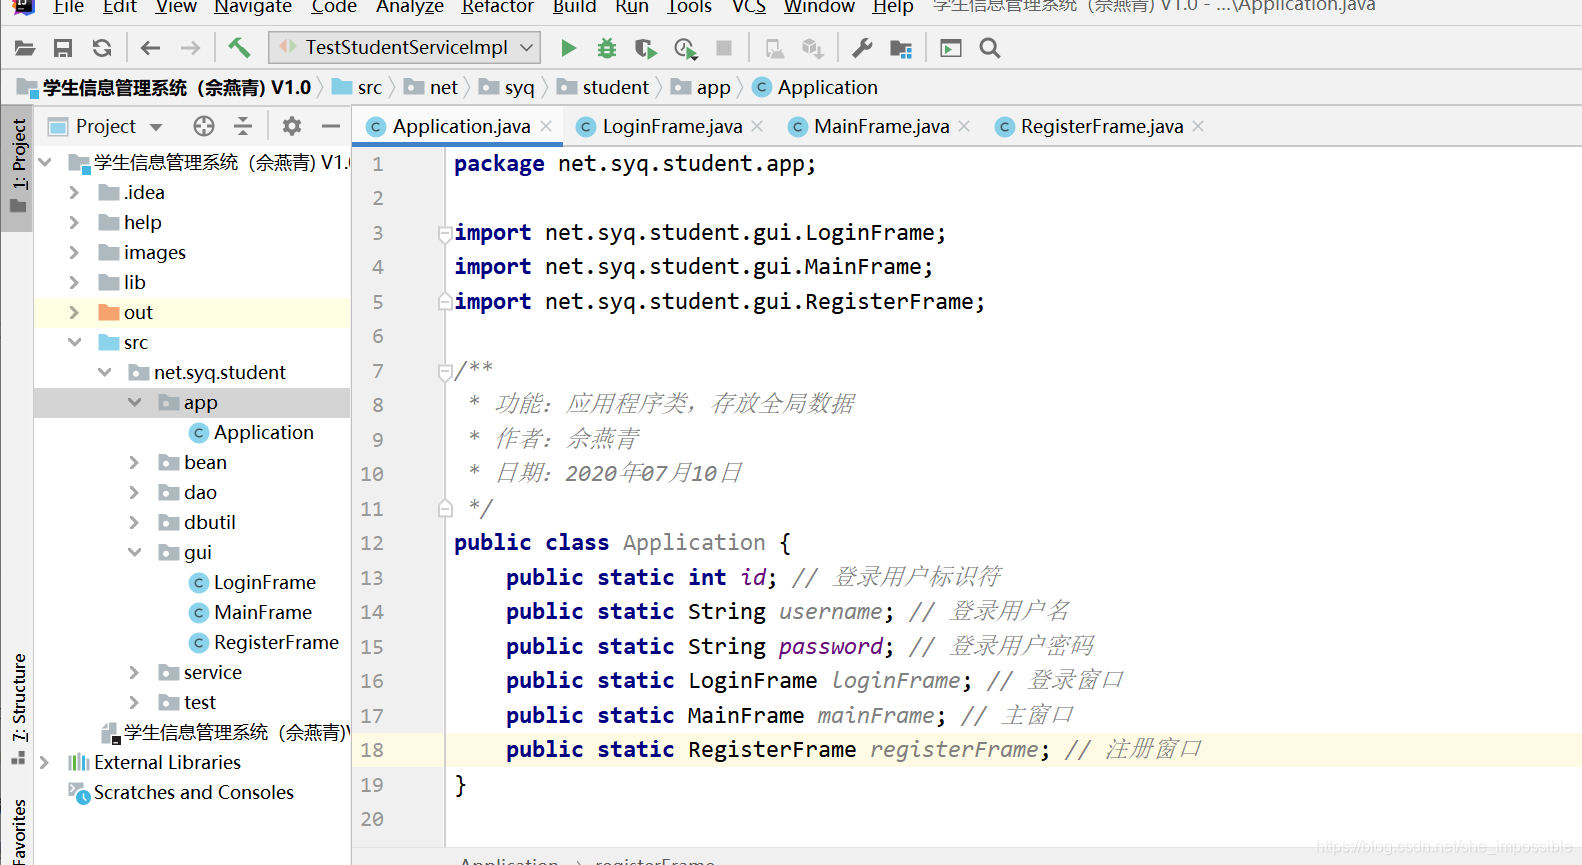The height and width of the screenshot is (865, 1582).
Task: Select RegisterFrame class in project tree
Action: [x=264, y=642]
